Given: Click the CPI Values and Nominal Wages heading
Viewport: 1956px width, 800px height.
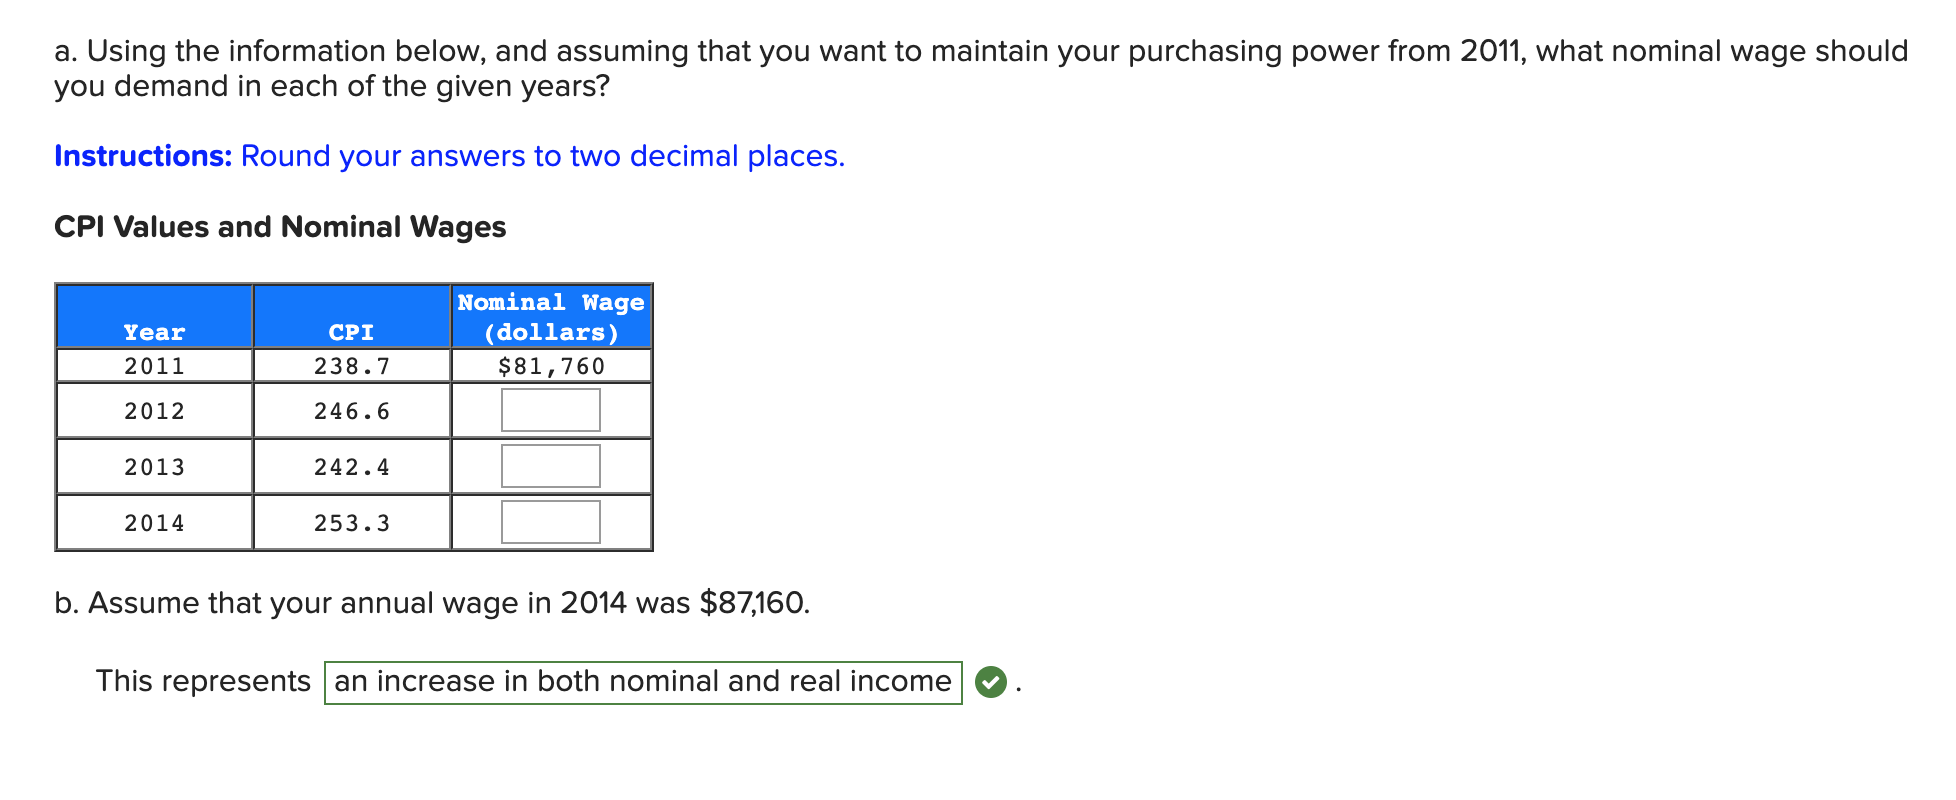Looking at the screenshot, I should (279, 227).
